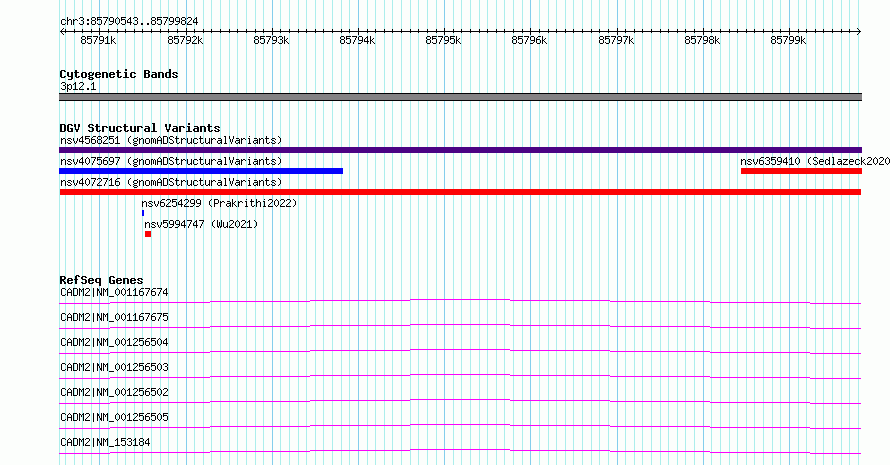Click the right arrow of the ruler
This screenshot has height=465, width=890.
(x=859, y=32)
